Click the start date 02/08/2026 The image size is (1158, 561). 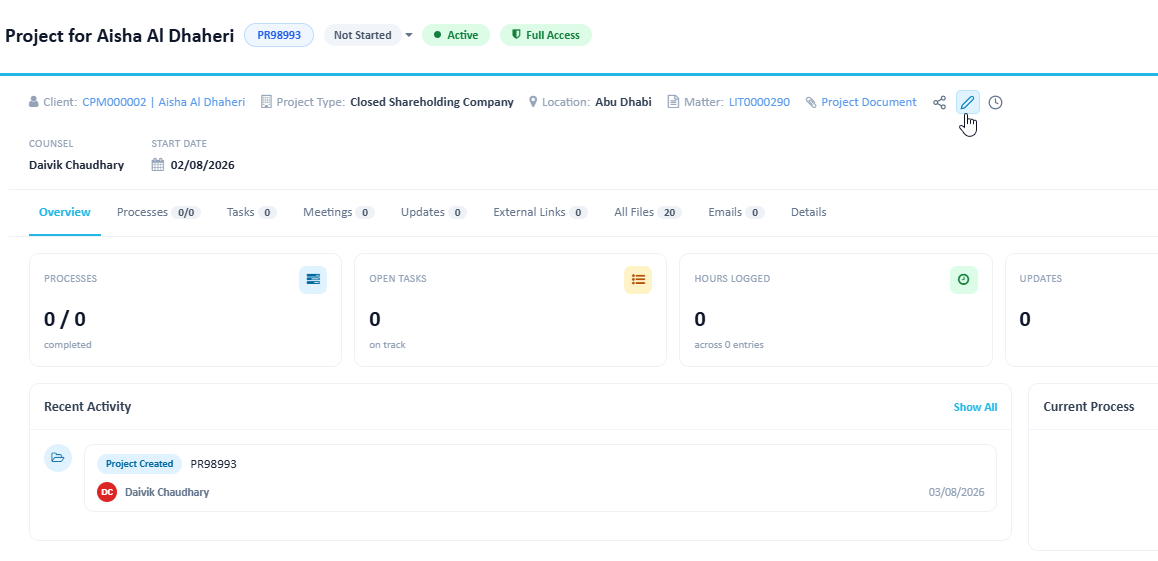coord(202,165)
